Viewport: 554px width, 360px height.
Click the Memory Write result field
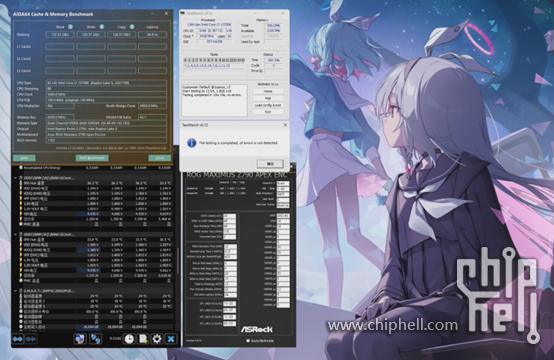pyautogui.click(x=91, y=35)
